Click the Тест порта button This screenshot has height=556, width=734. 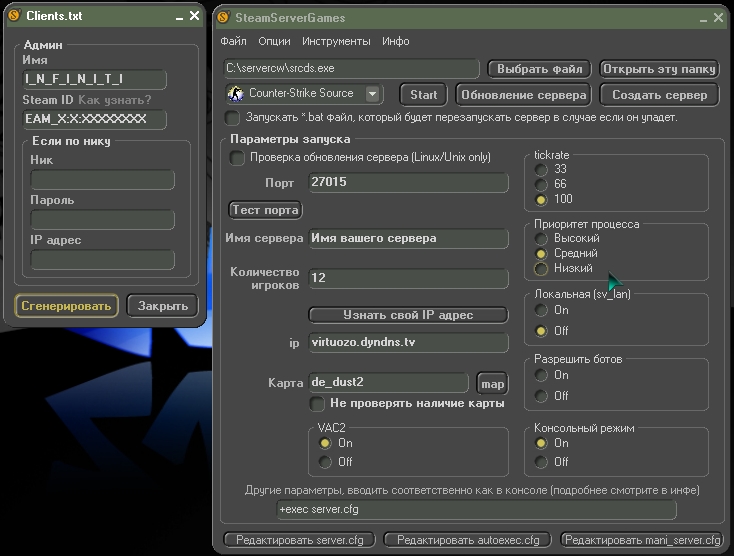(265, 210)
